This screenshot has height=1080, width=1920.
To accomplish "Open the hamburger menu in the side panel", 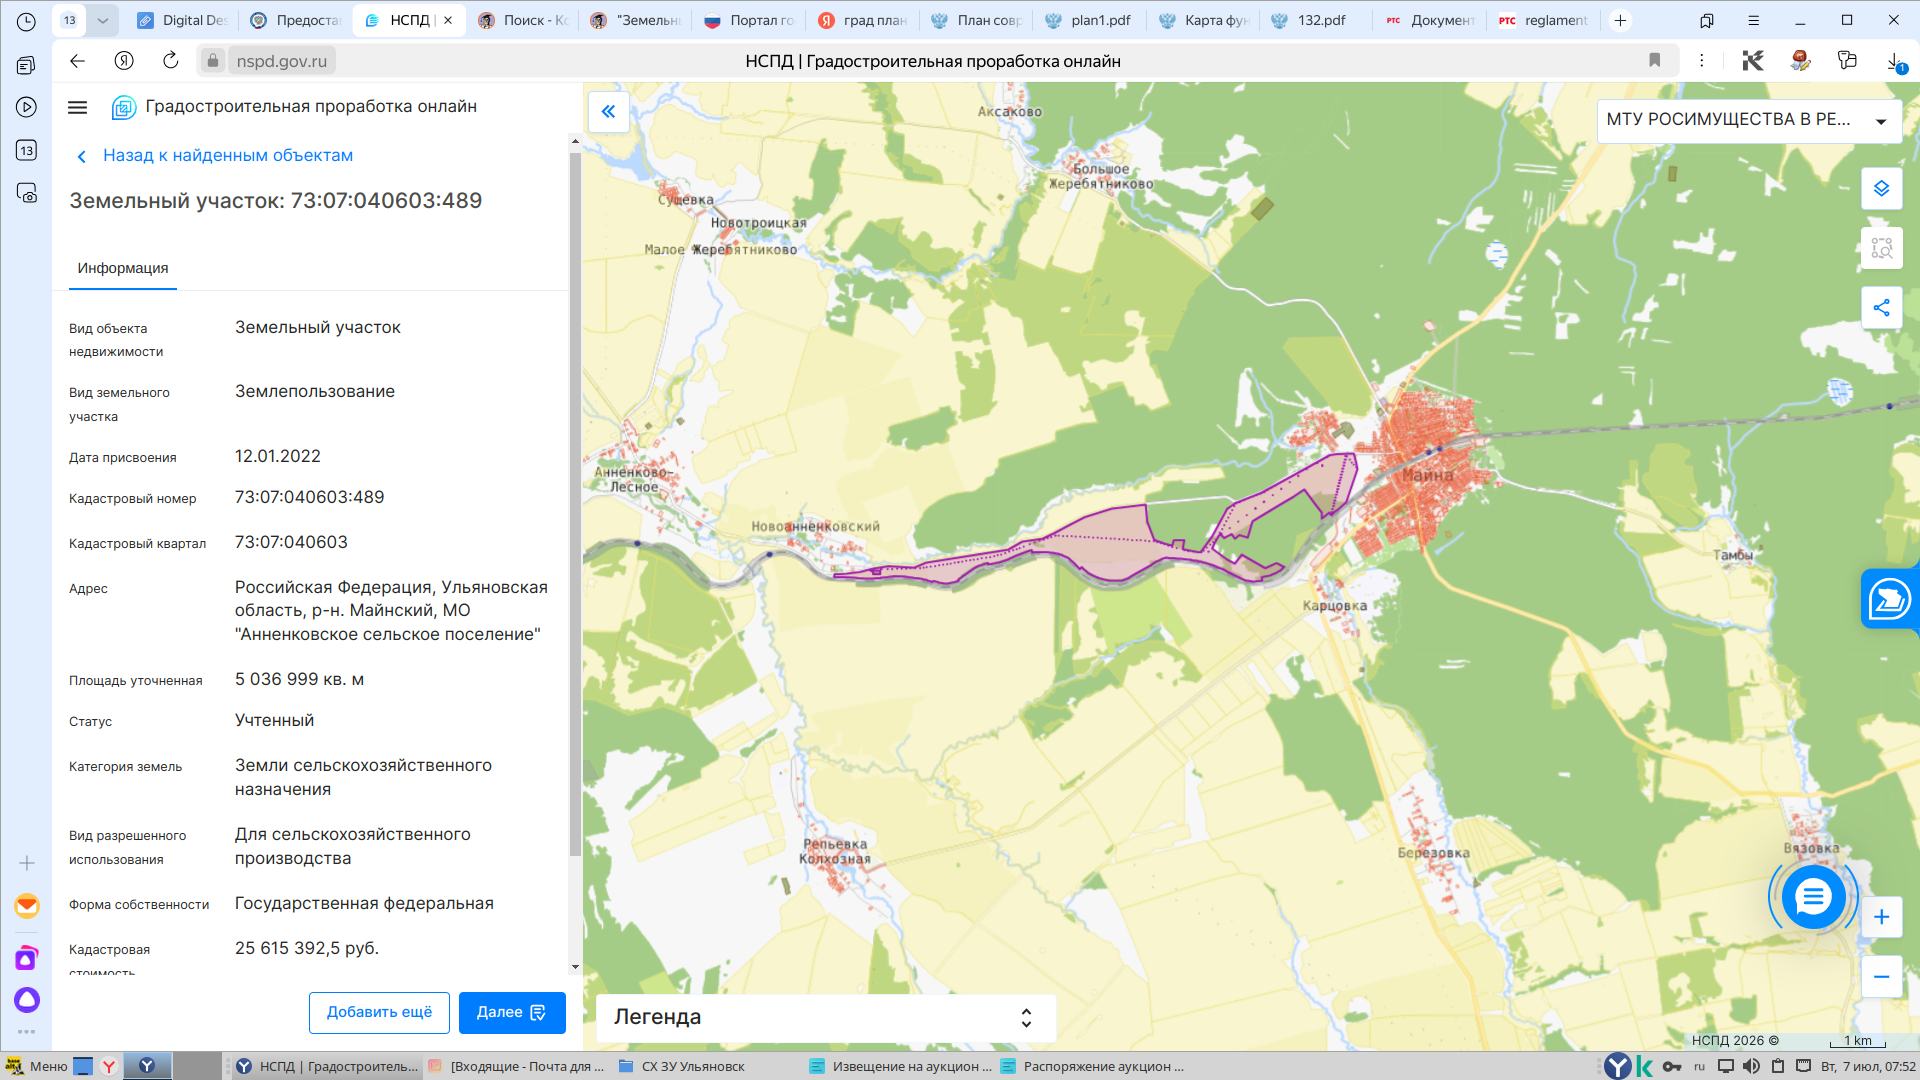I will coord(77,107).
